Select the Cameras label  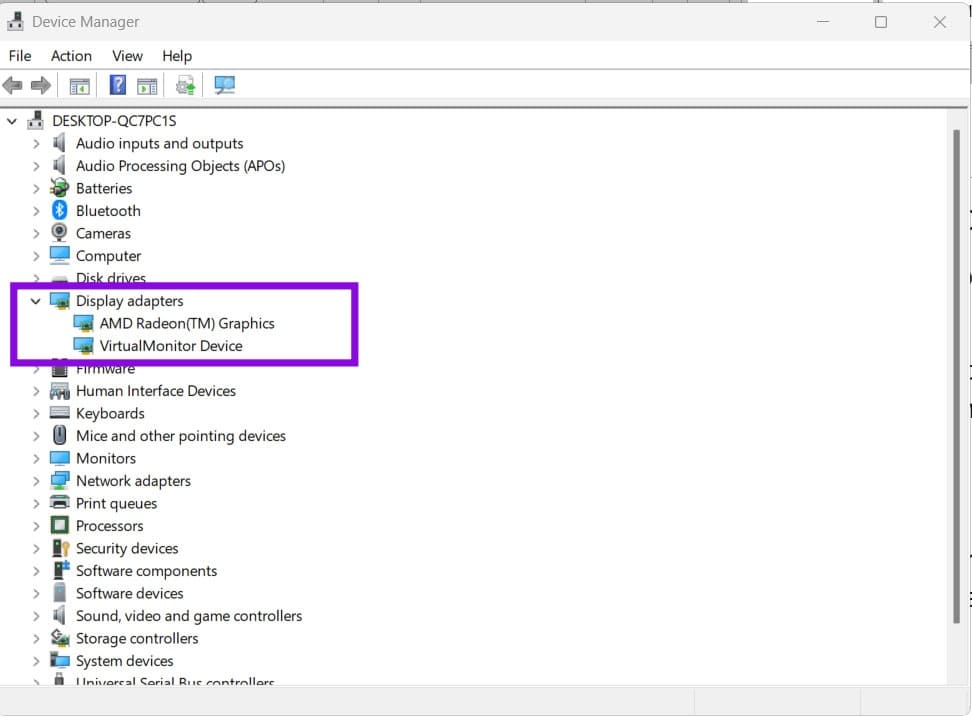coord(103,233)
